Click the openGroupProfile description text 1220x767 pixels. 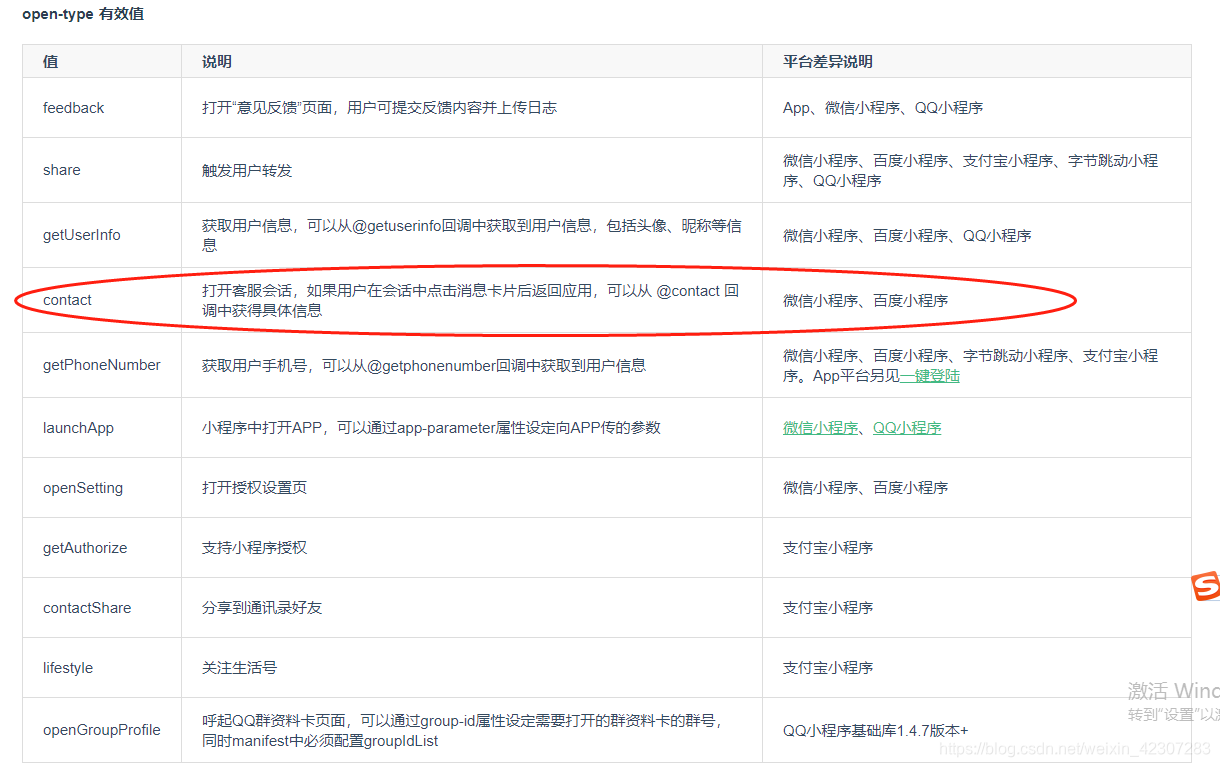click(462, 730)
